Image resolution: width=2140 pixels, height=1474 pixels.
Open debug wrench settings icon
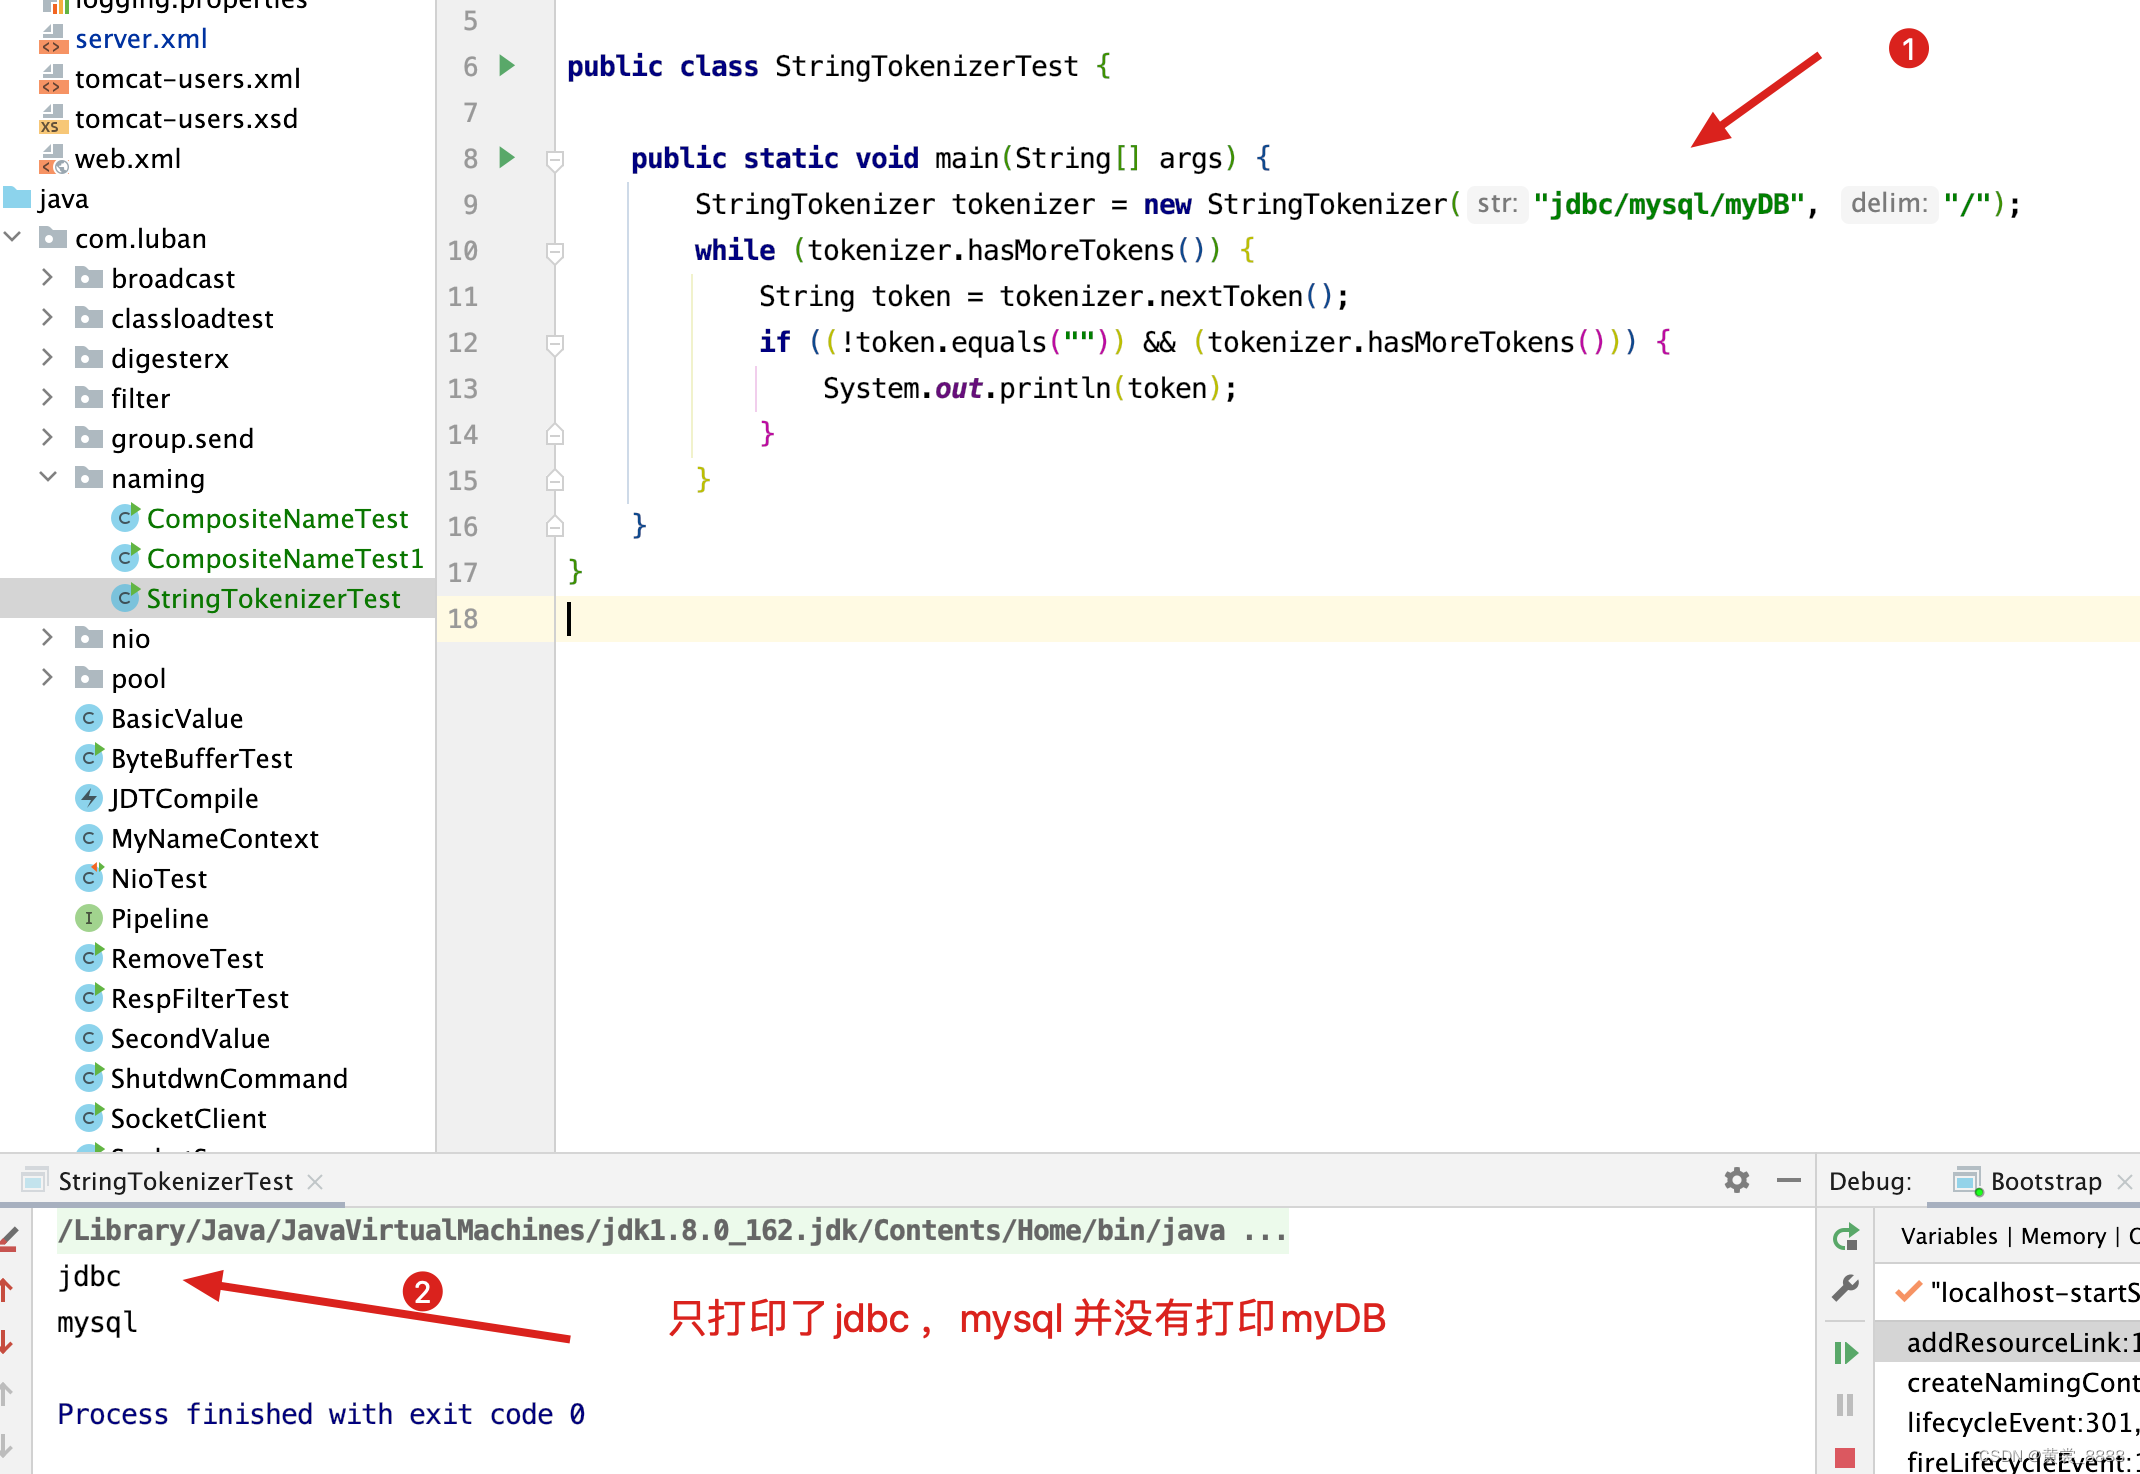[x=1846, y=1288]
